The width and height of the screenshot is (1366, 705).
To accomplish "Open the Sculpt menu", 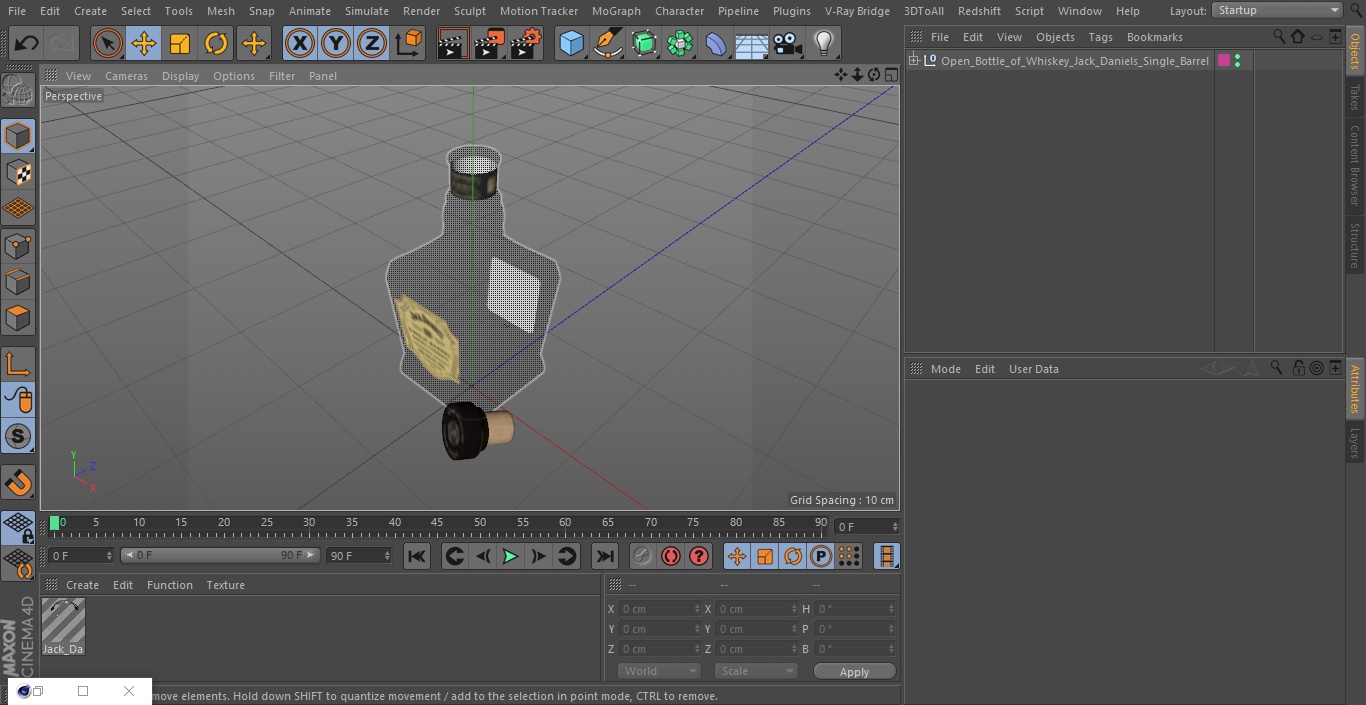I will (469, 10).
